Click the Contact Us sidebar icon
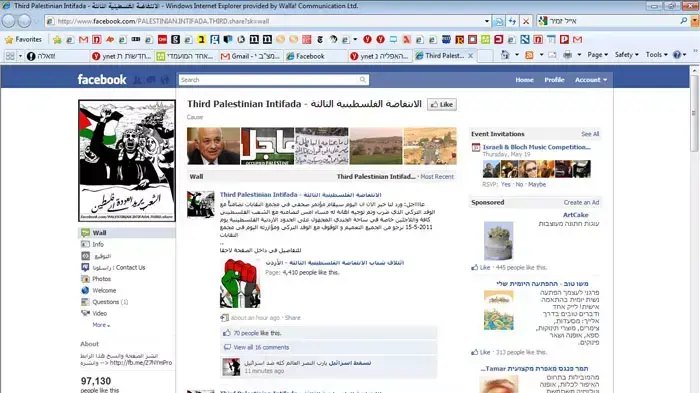Image resolution: width=700 pixels, height=393 pixels. (85, 267)
